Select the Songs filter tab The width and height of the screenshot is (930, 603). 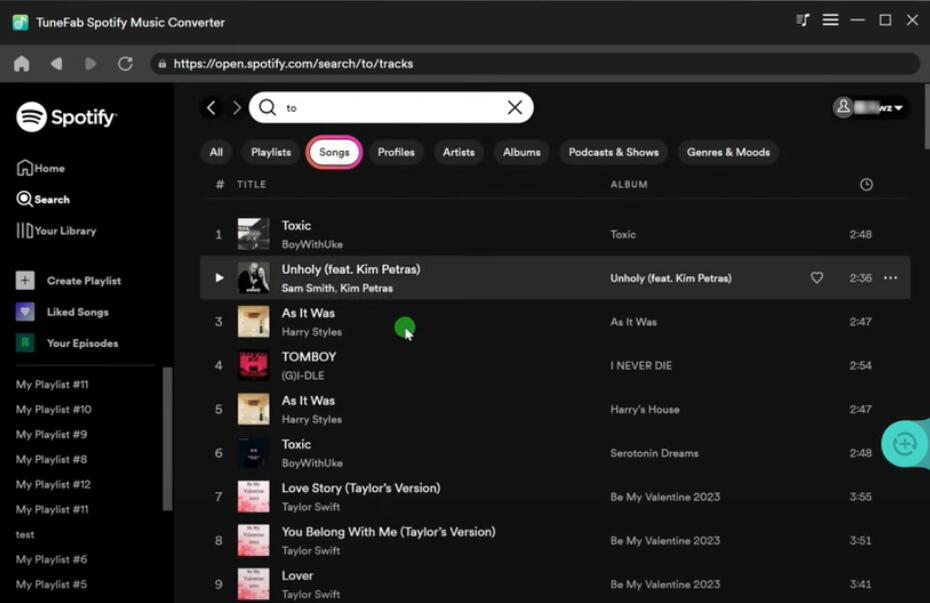tap(335, 152)
